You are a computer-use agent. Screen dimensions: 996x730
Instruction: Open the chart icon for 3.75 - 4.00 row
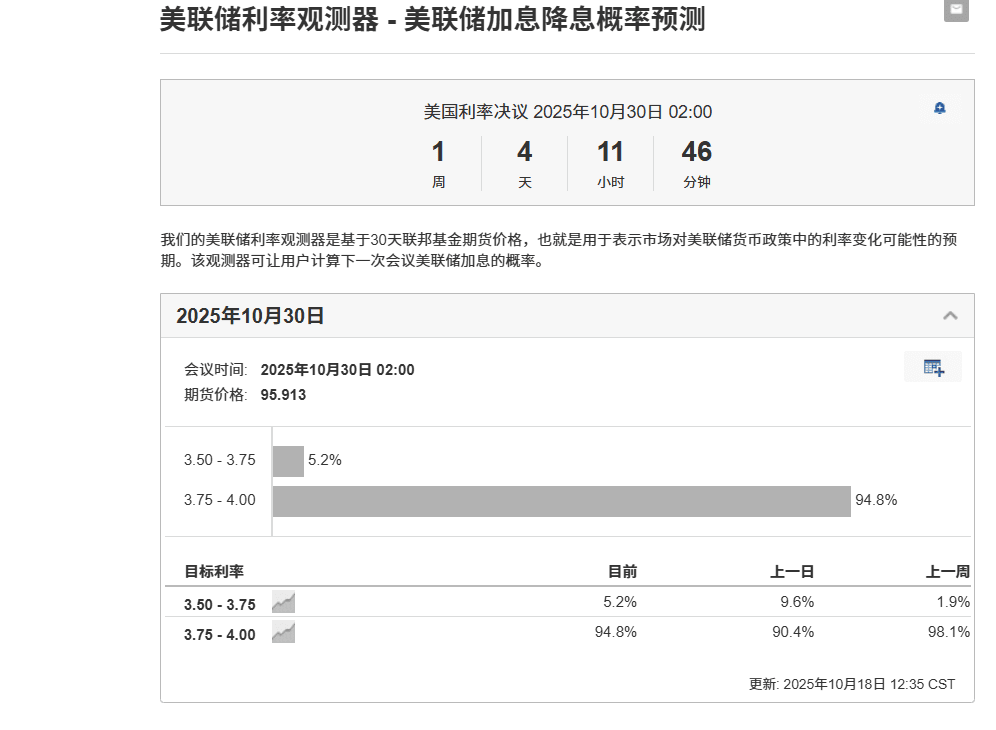(x=284, y=633)
